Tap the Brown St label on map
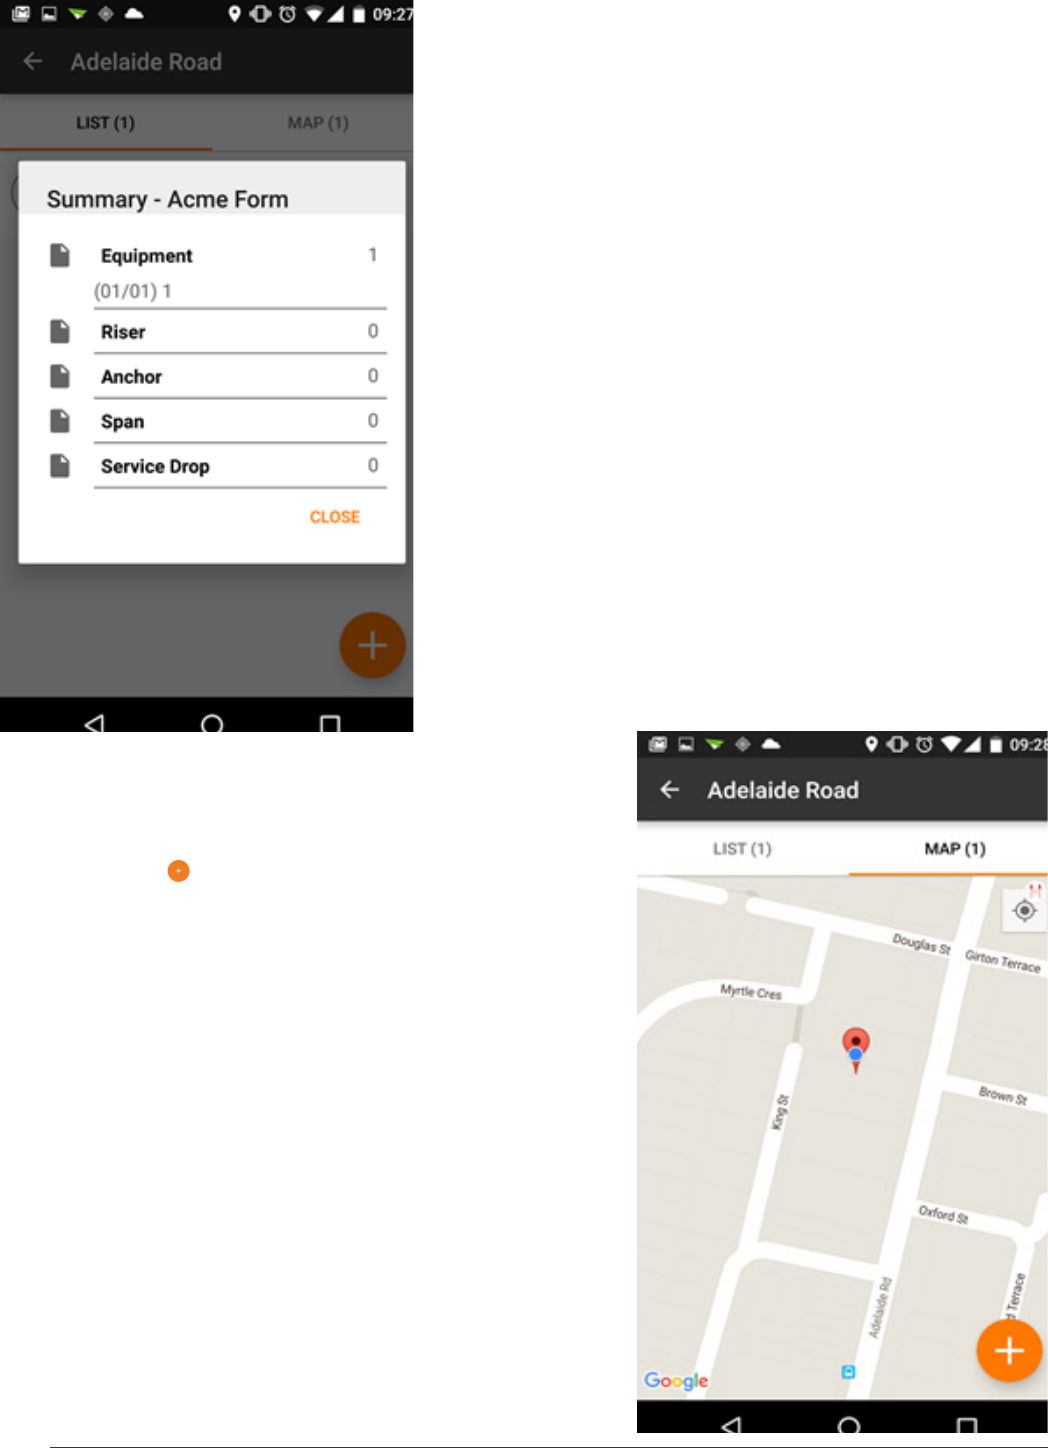Viewport: 1048px width, 1448px height. coord(1003,1096)
